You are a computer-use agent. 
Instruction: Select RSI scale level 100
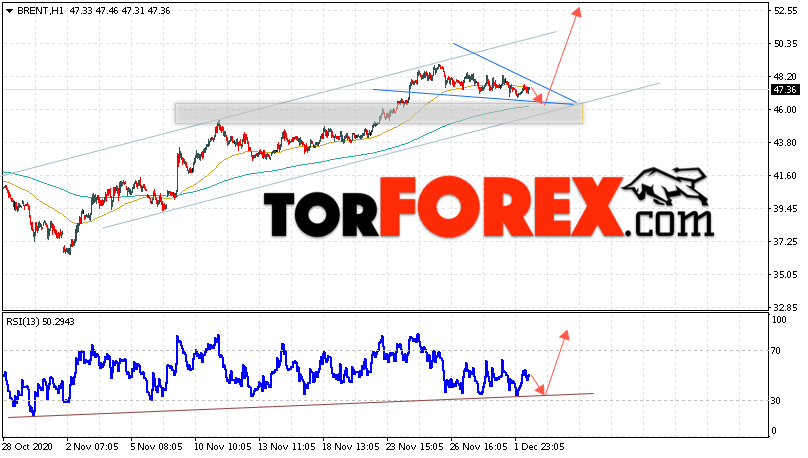(x=780, y=320)
